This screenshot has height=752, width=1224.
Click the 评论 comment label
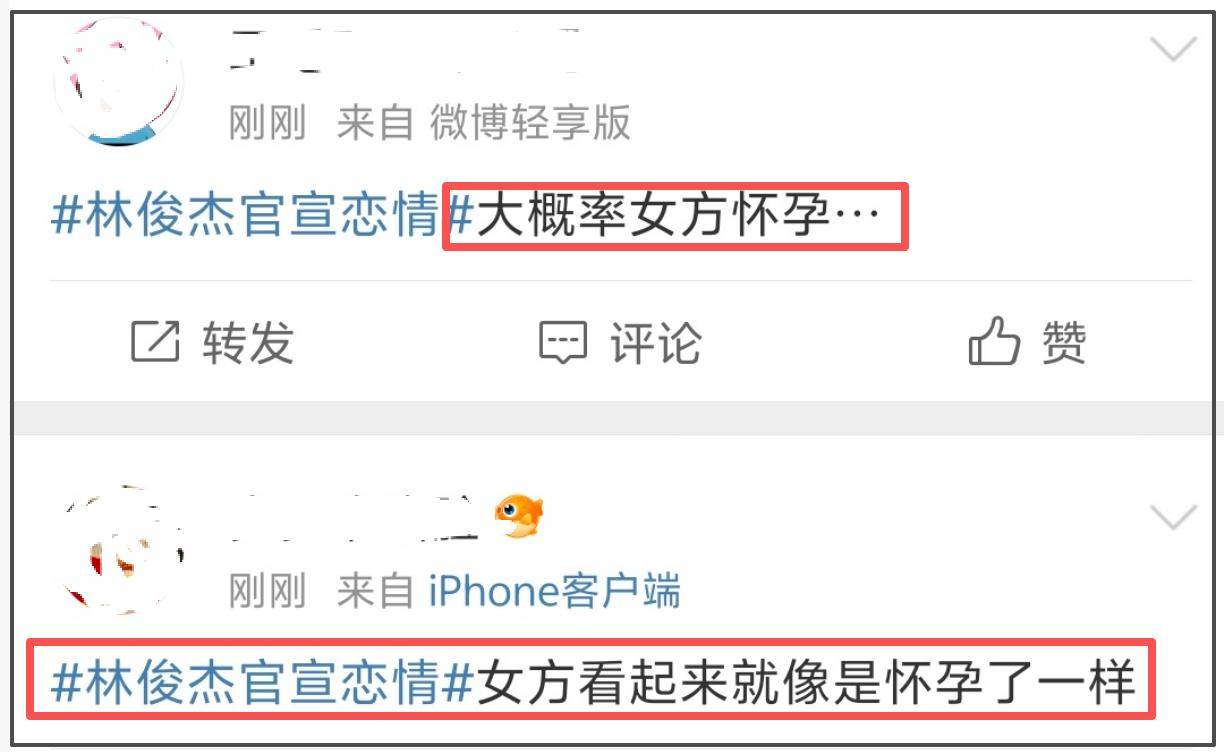point(656,343)
